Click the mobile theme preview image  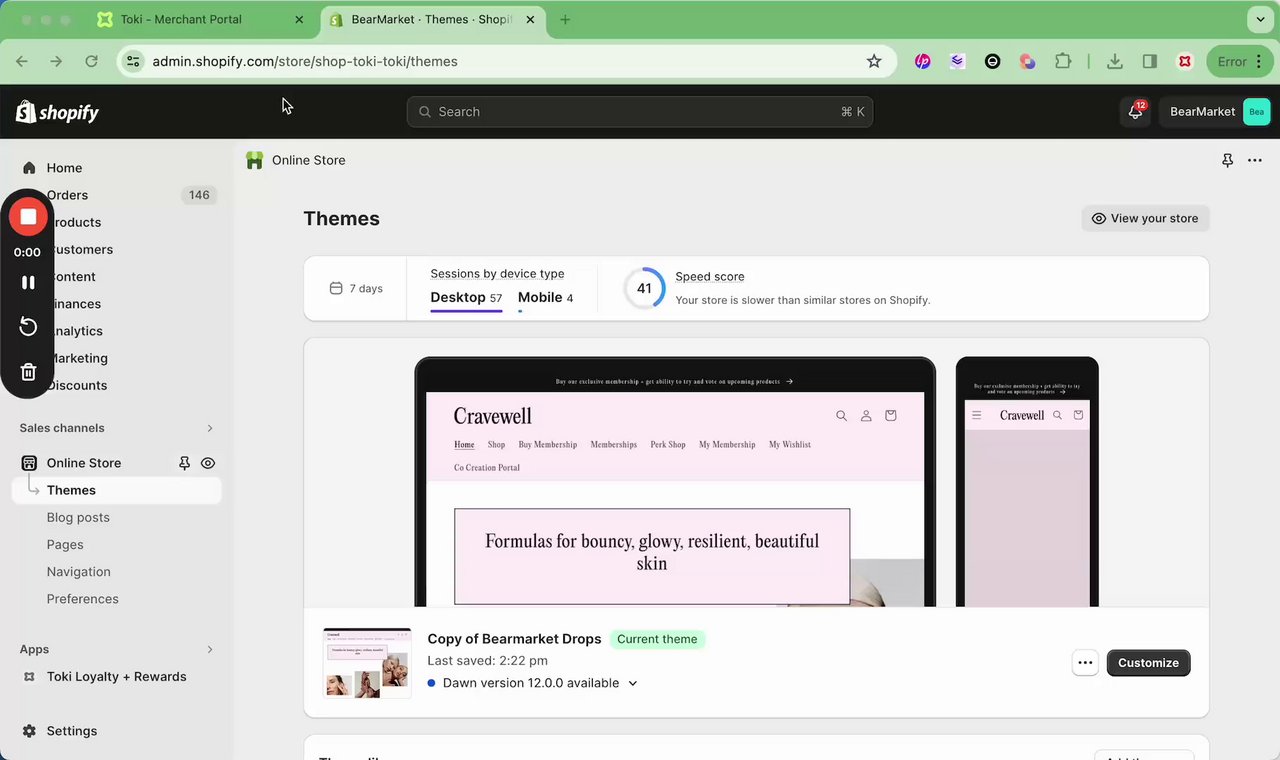tap(1027, 482)
